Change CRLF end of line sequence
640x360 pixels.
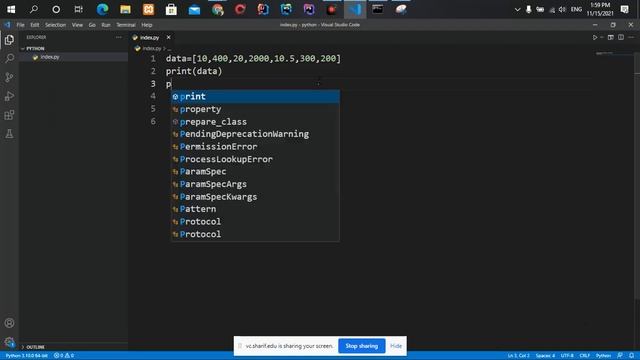point(584,356)
